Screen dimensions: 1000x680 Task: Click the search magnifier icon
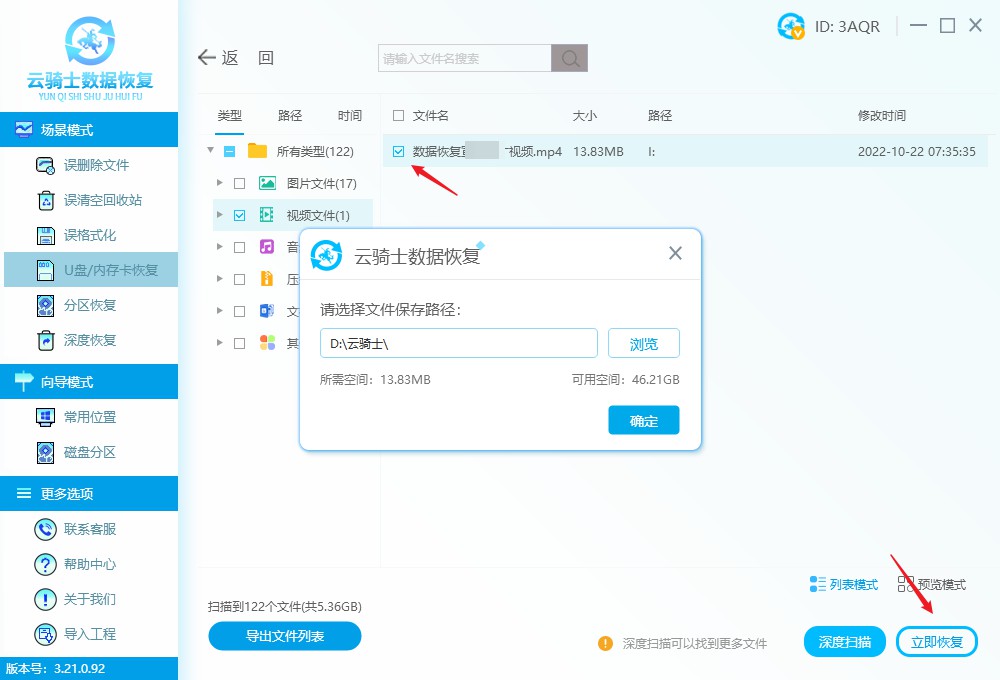tap(570, 59)
